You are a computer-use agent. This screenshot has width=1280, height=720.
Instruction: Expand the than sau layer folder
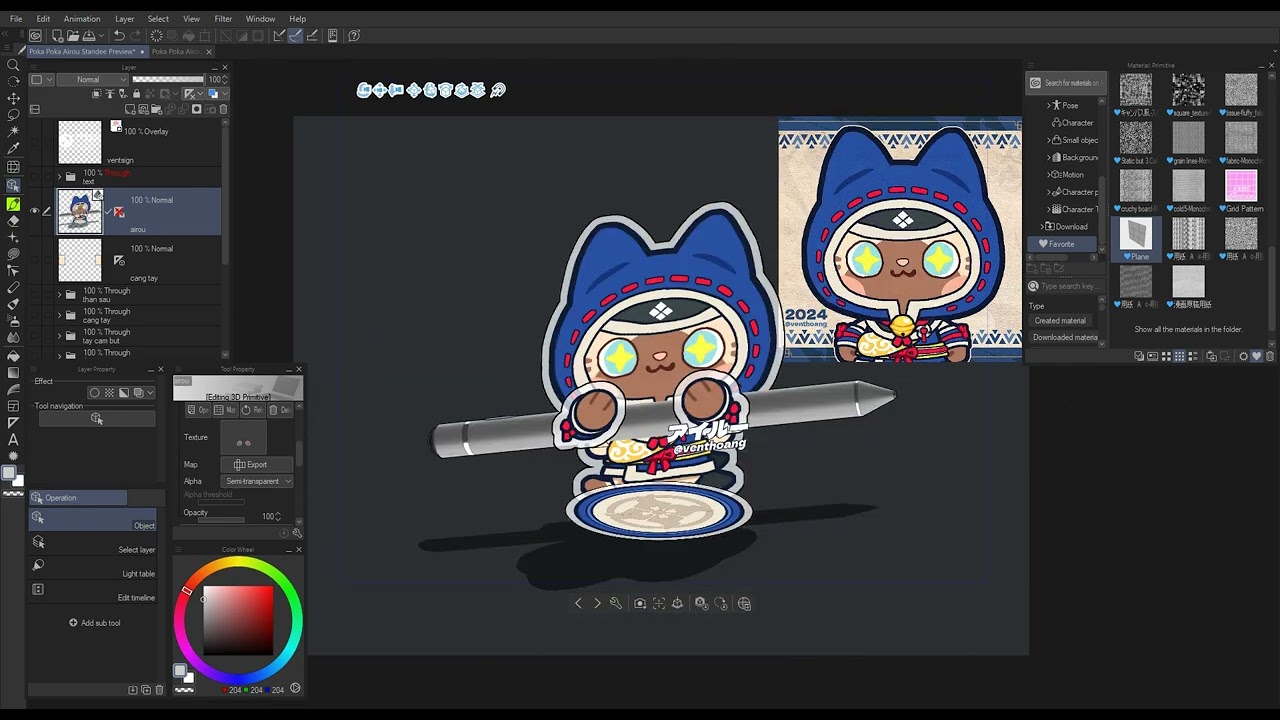coord(59,295)
